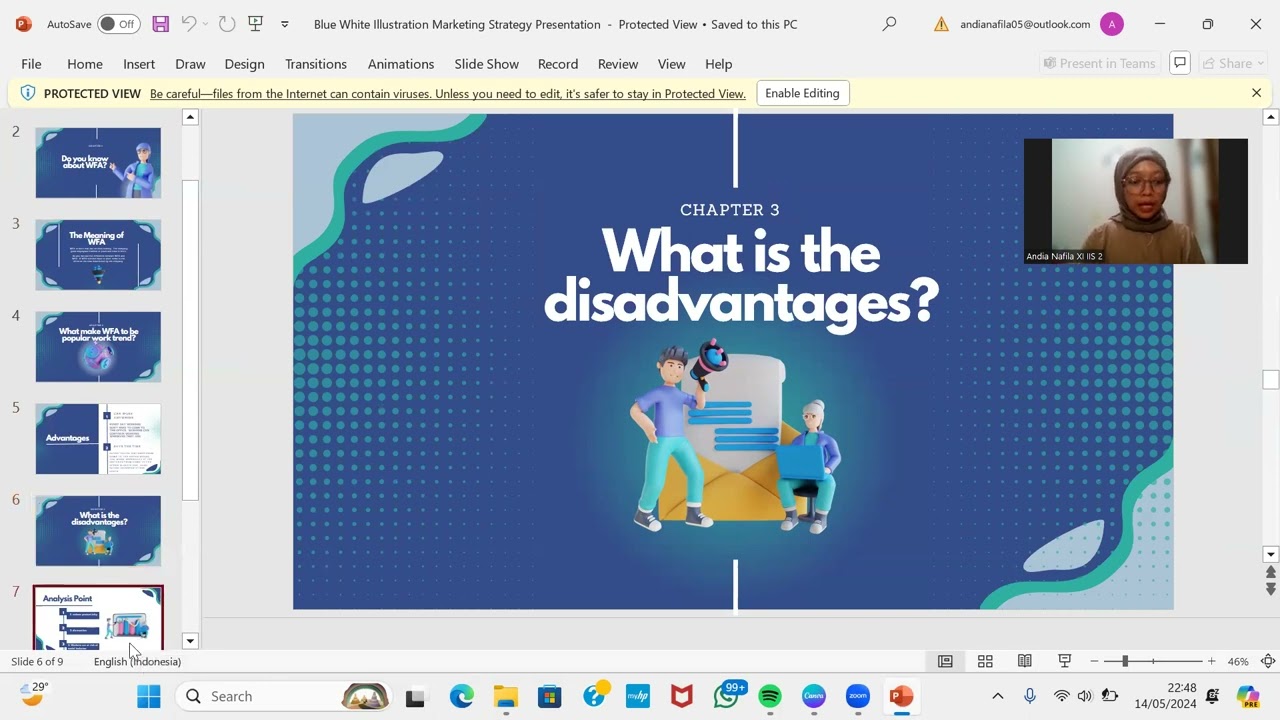Switch to Reading View icon
The width and height of the screenshot is (1280, 720).
pos(1025,661)
